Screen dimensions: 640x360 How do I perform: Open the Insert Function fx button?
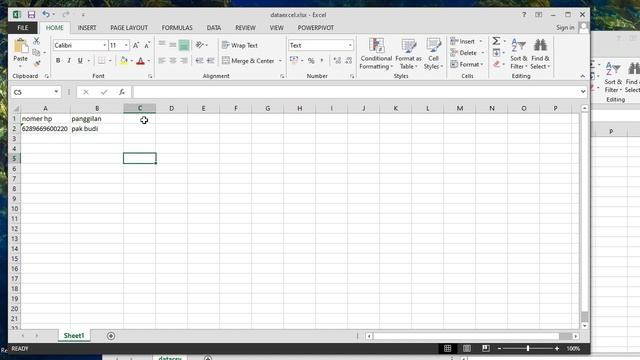click(122, 92)
